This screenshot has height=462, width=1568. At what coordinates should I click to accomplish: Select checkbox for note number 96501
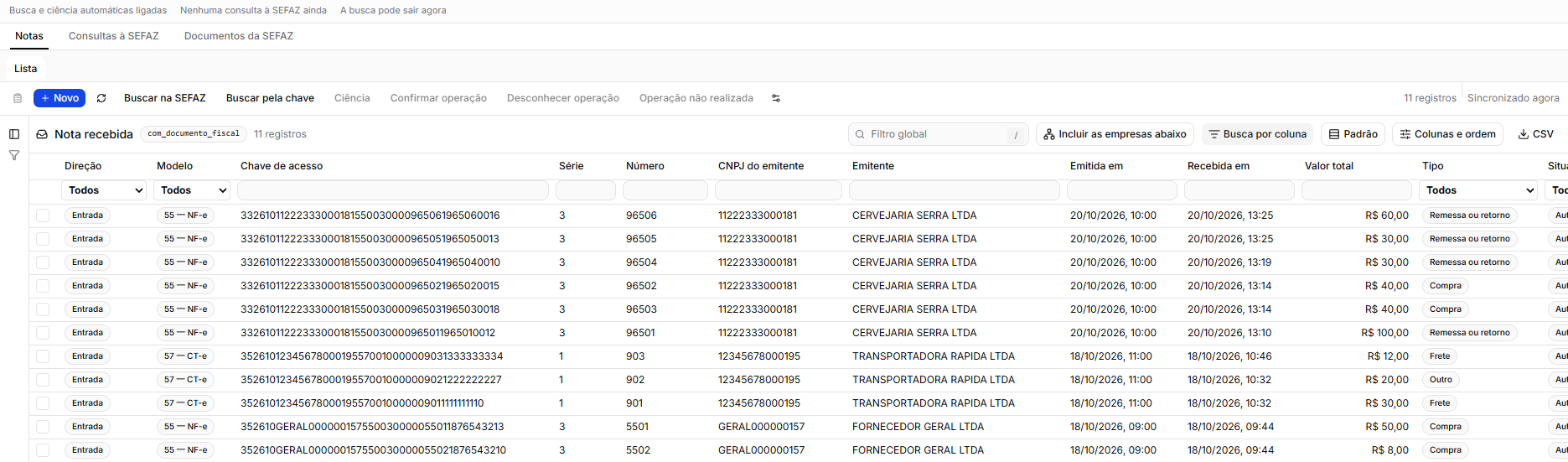pos(43,332)
